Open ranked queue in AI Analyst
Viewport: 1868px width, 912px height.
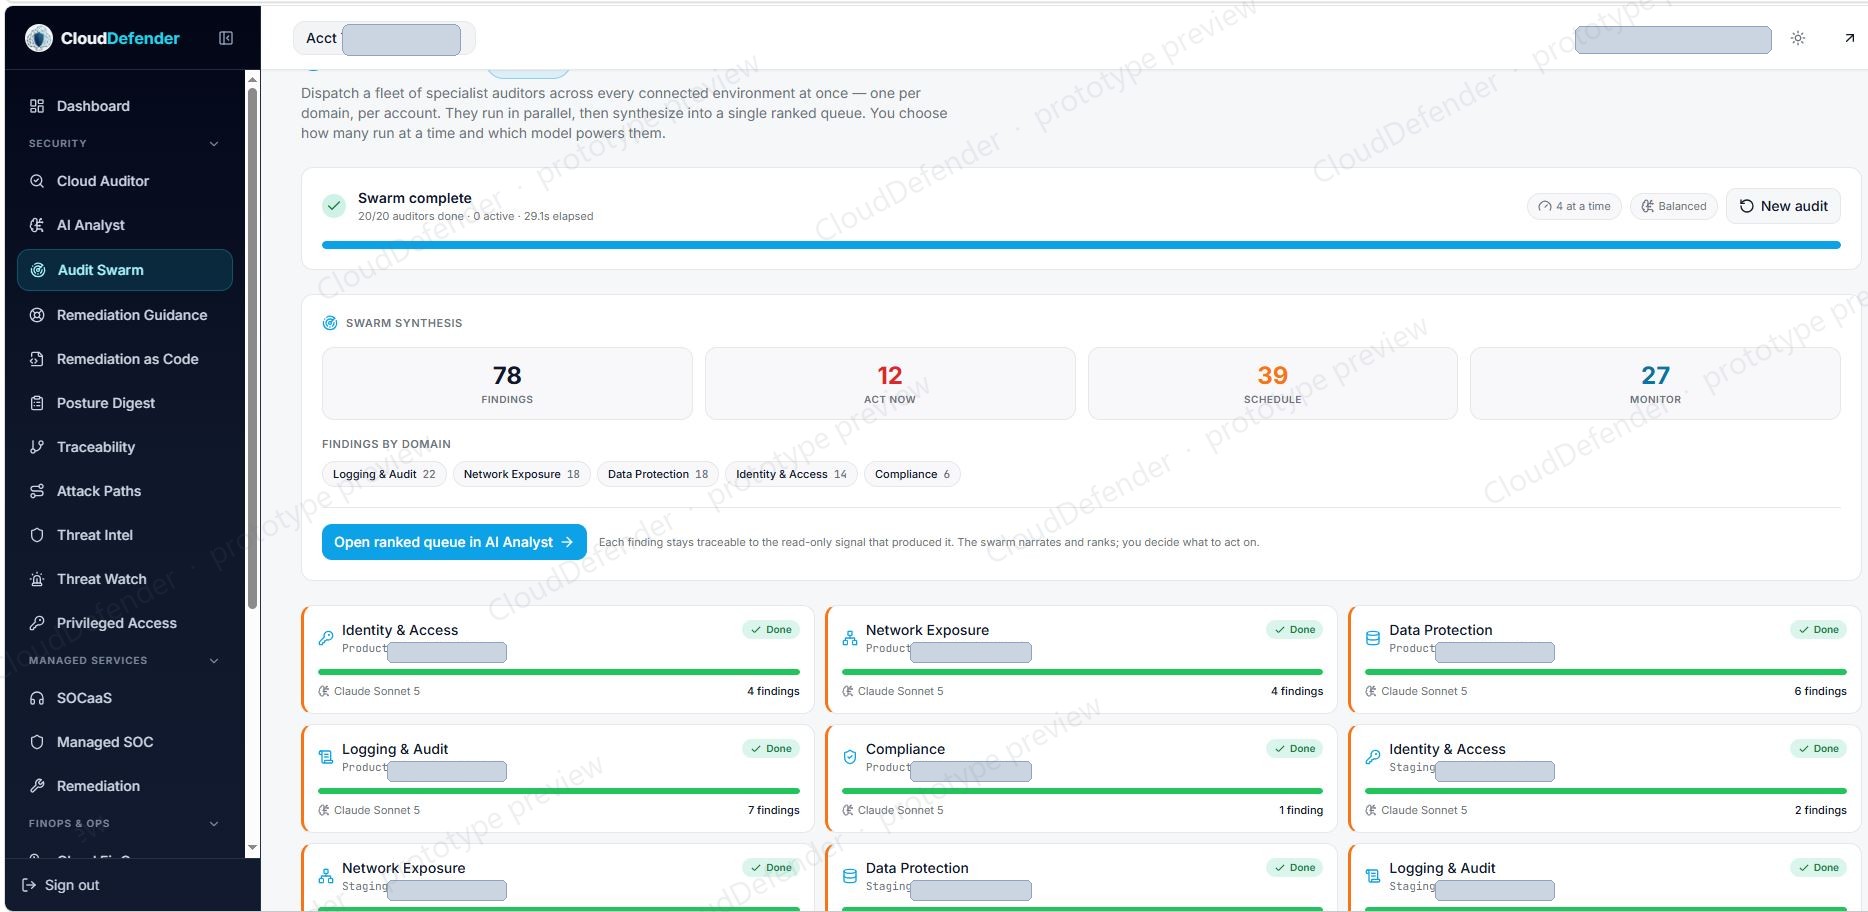point(454,542)
